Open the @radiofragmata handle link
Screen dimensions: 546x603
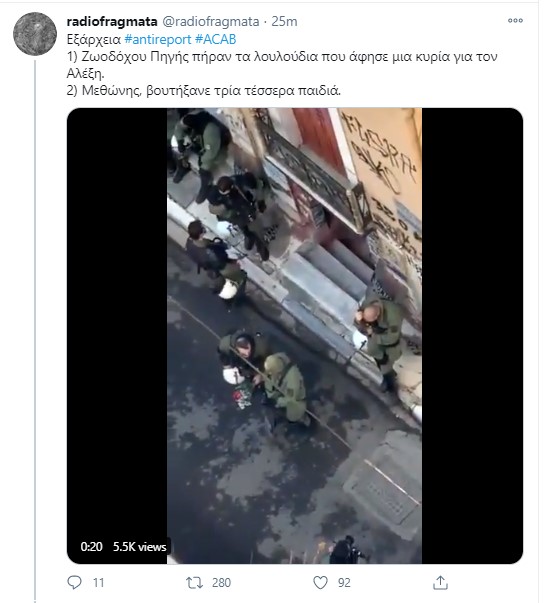211,22
